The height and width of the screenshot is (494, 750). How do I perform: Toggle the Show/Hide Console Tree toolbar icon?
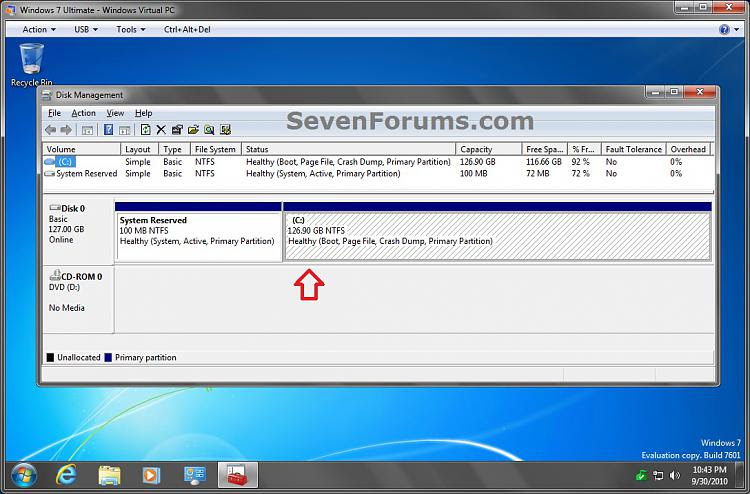(x=88, y=130)
